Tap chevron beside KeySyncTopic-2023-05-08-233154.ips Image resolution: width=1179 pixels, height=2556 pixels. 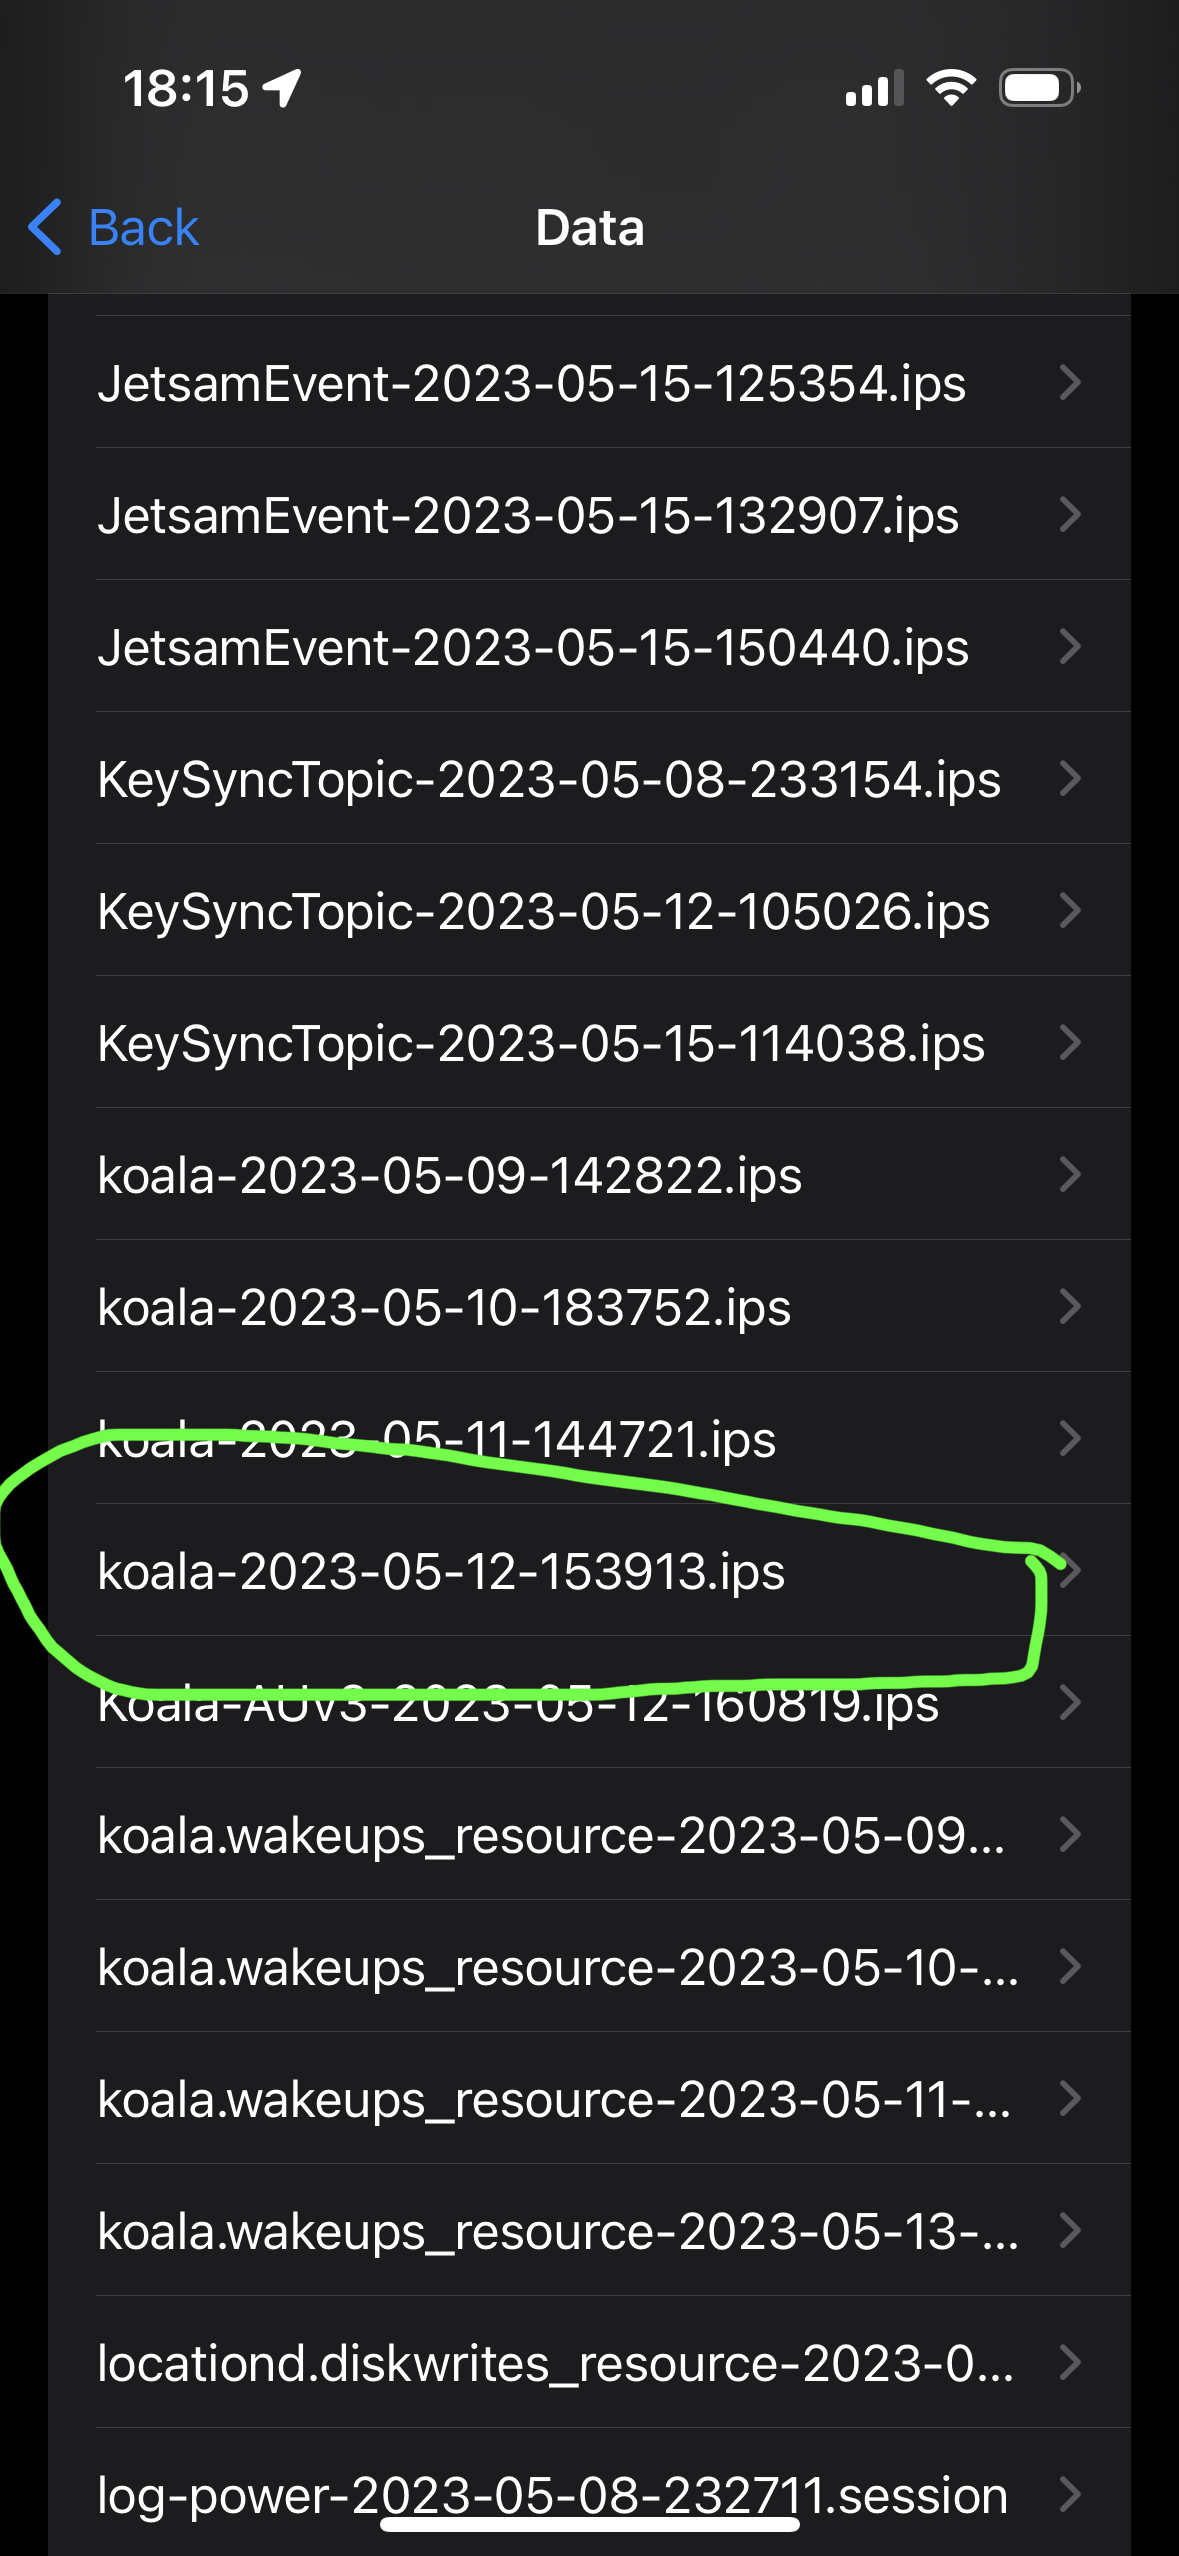(x=1070, y=779)
